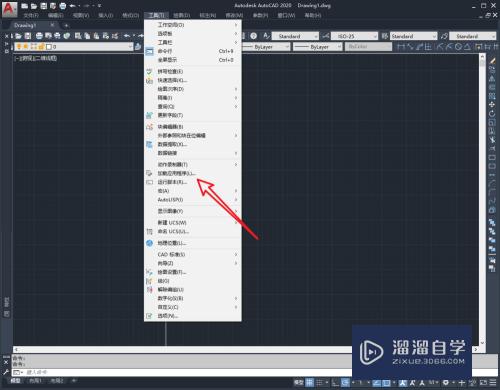Click Undo arrow in the quick access toolbar
Viewport: 500px width, 390px height.
(72, 6)
